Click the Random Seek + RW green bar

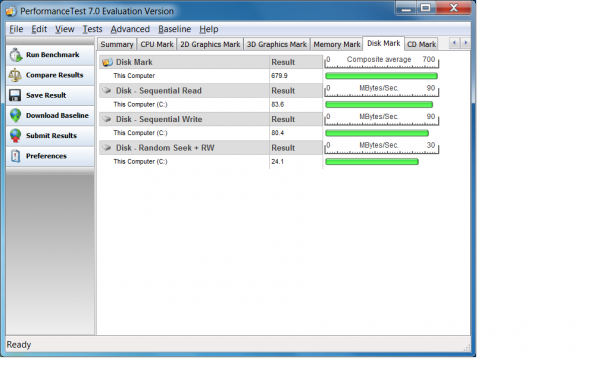pos(372,162)
